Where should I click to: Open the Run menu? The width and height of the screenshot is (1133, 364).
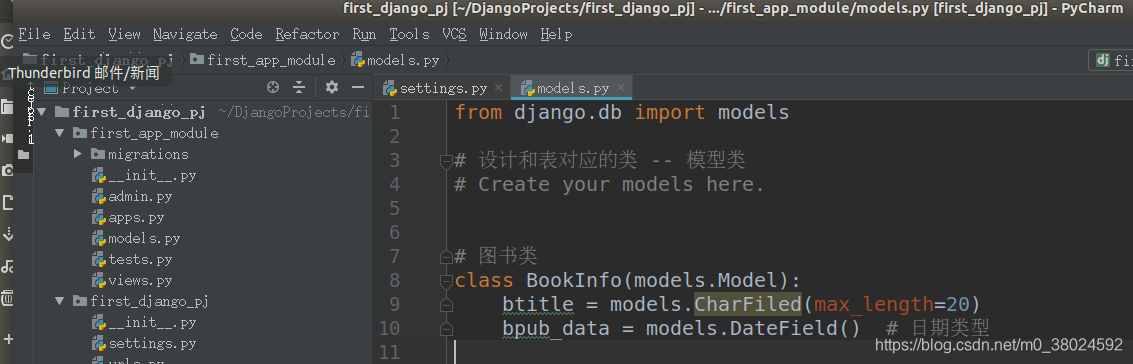click(x=364, y=34)
